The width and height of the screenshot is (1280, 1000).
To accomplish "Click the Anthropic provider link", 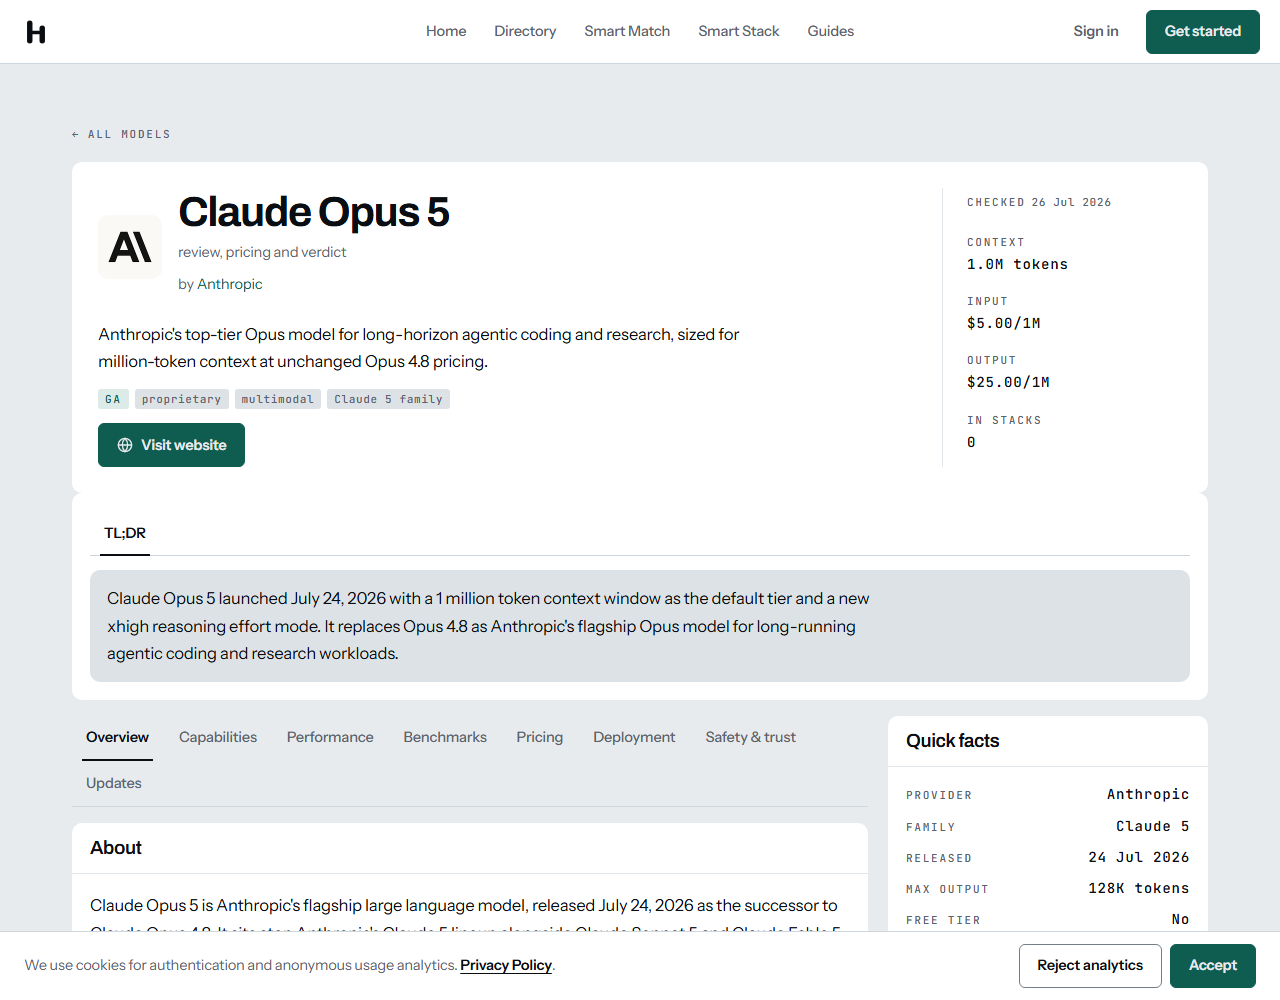I will point(230,284).
